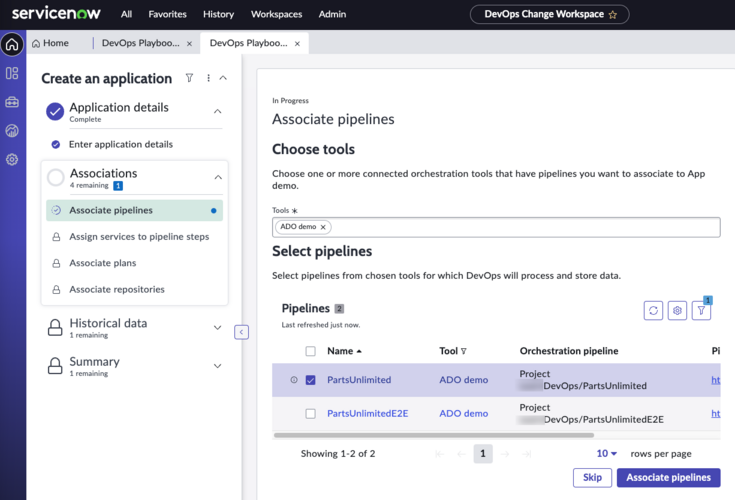Open the rows per page dropdown
The height and width of the screenshot is (500, 735).
[607, 454]
